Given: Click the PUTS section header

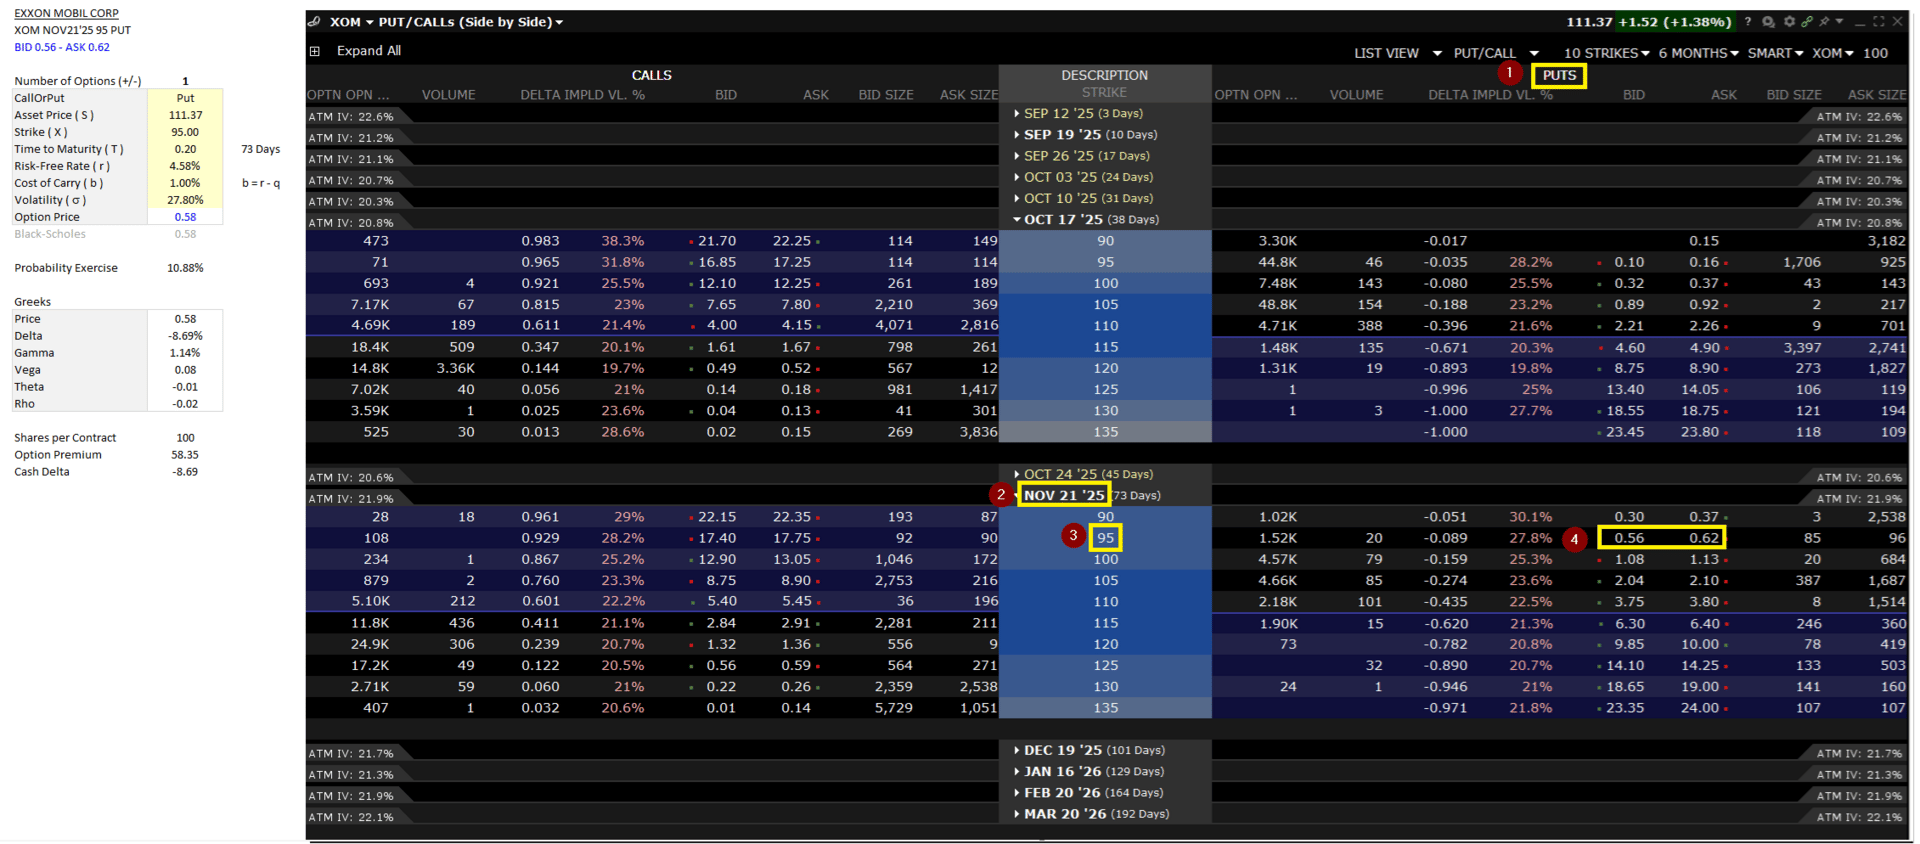Looking at the screenshot, I should (1559, 75).
